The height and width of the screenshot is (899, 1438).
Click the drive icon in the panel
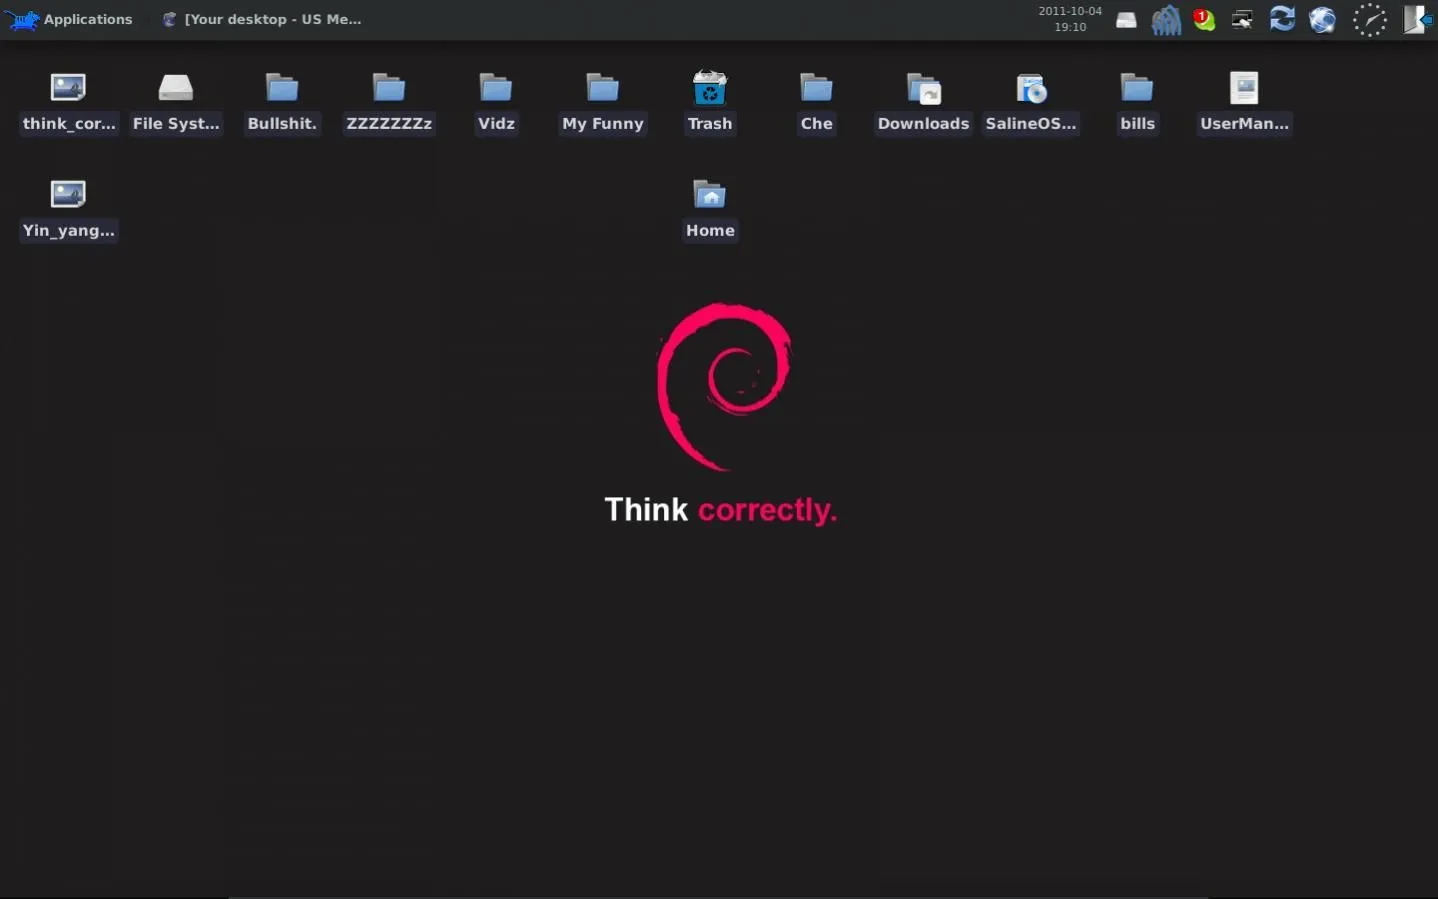coord(1126,20)
